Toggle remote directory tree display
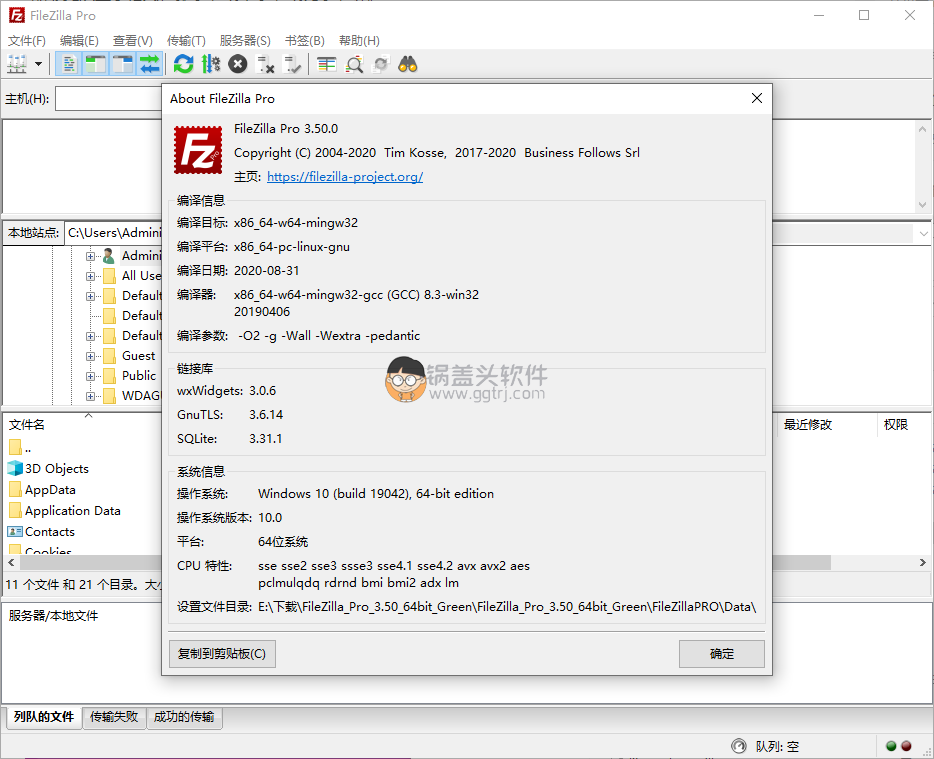This screenshot has height=759, width=934. [123, 64]
